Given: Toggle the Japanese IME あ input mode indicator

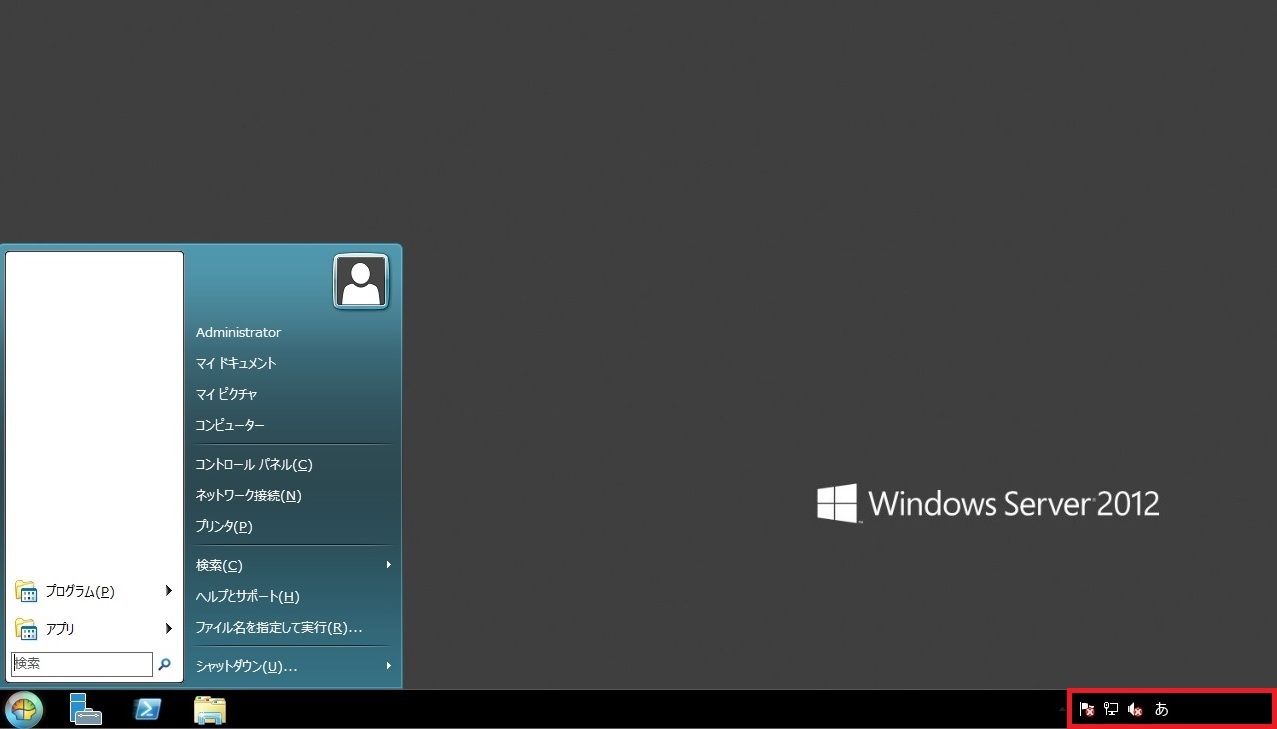Looking at the screenshot, I should click(1161, 709).
